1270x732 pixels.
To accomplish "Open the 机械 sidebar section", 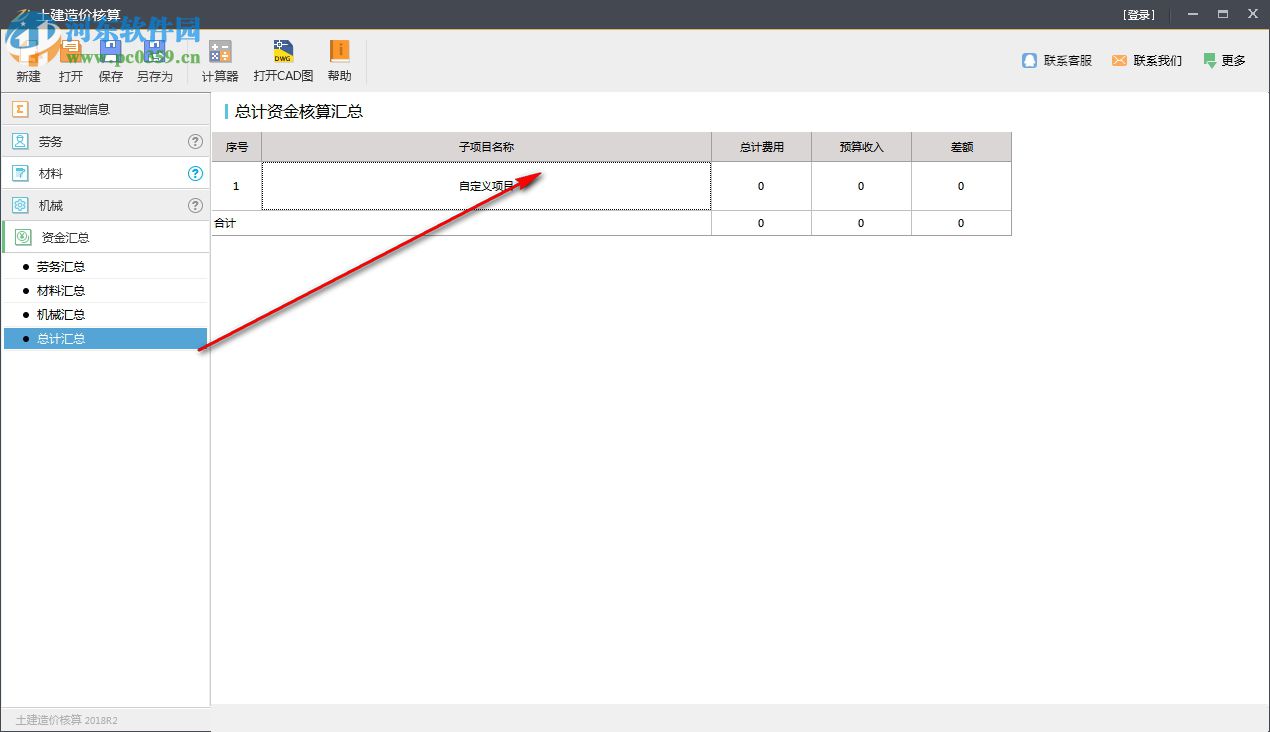I will click(x=105, y=205).
